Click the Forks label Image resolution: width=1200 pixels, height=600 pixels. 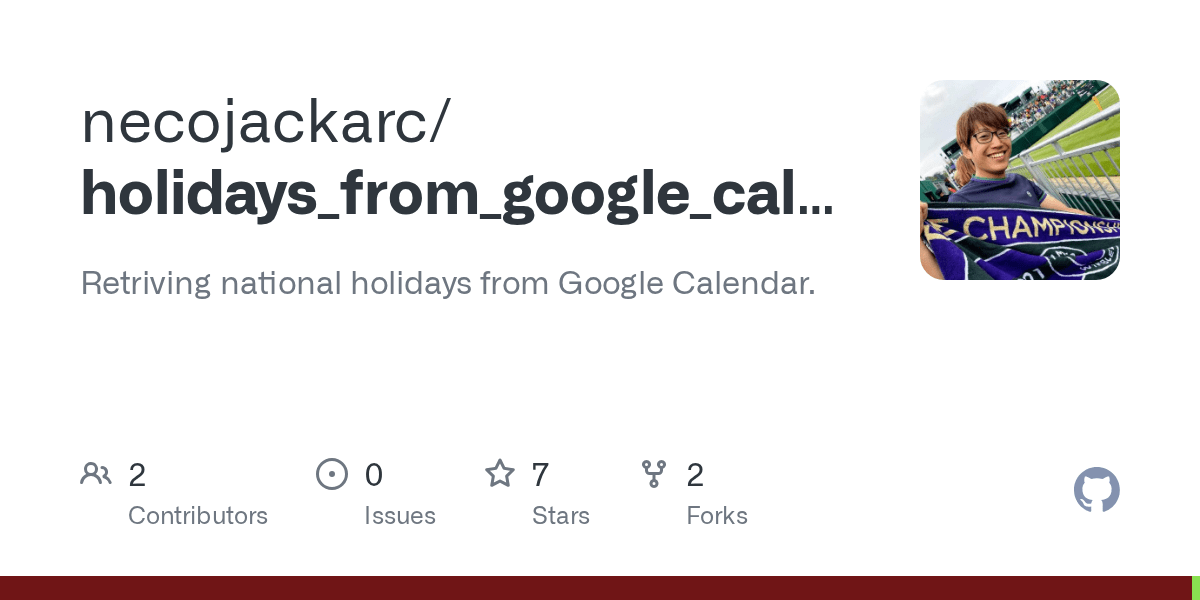[717, 516]
